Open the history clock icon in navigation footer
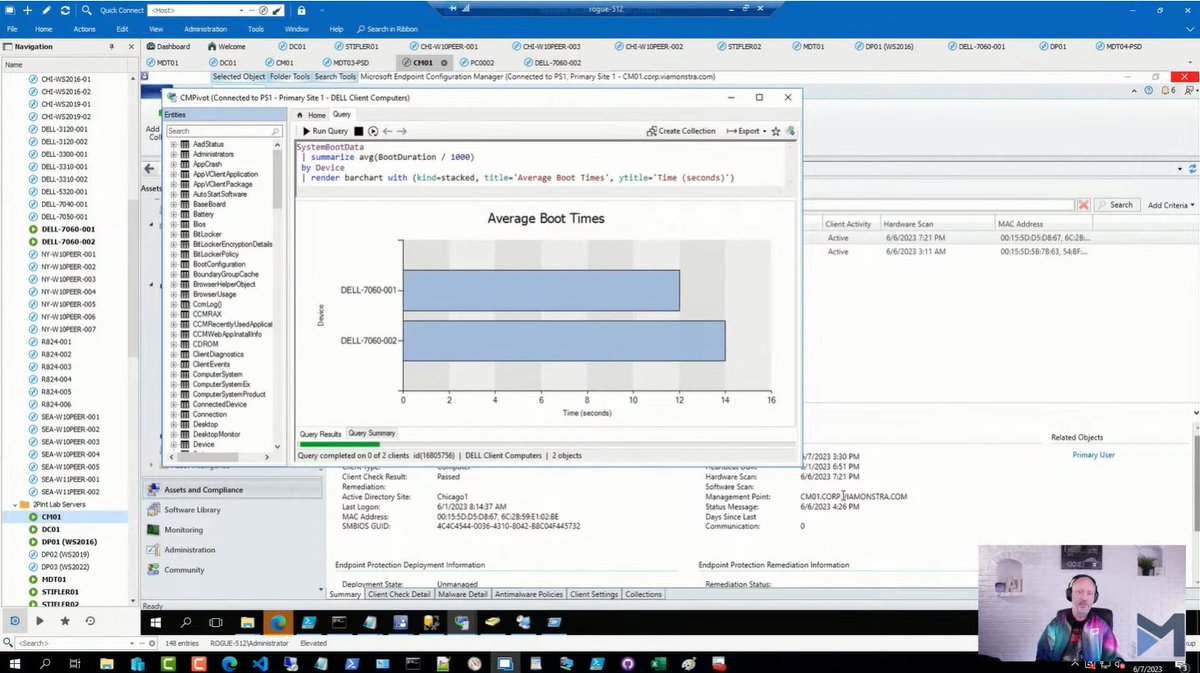The image size is (1200, 673). click(x=90, y=621)
